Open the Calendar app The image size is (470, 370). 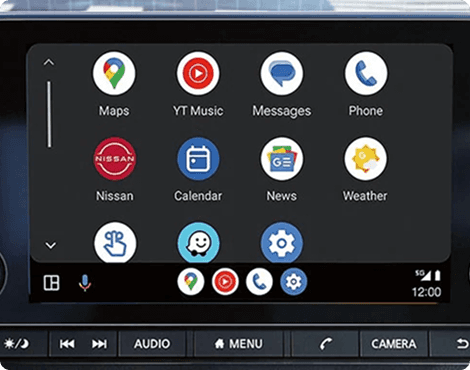(198, 159)
